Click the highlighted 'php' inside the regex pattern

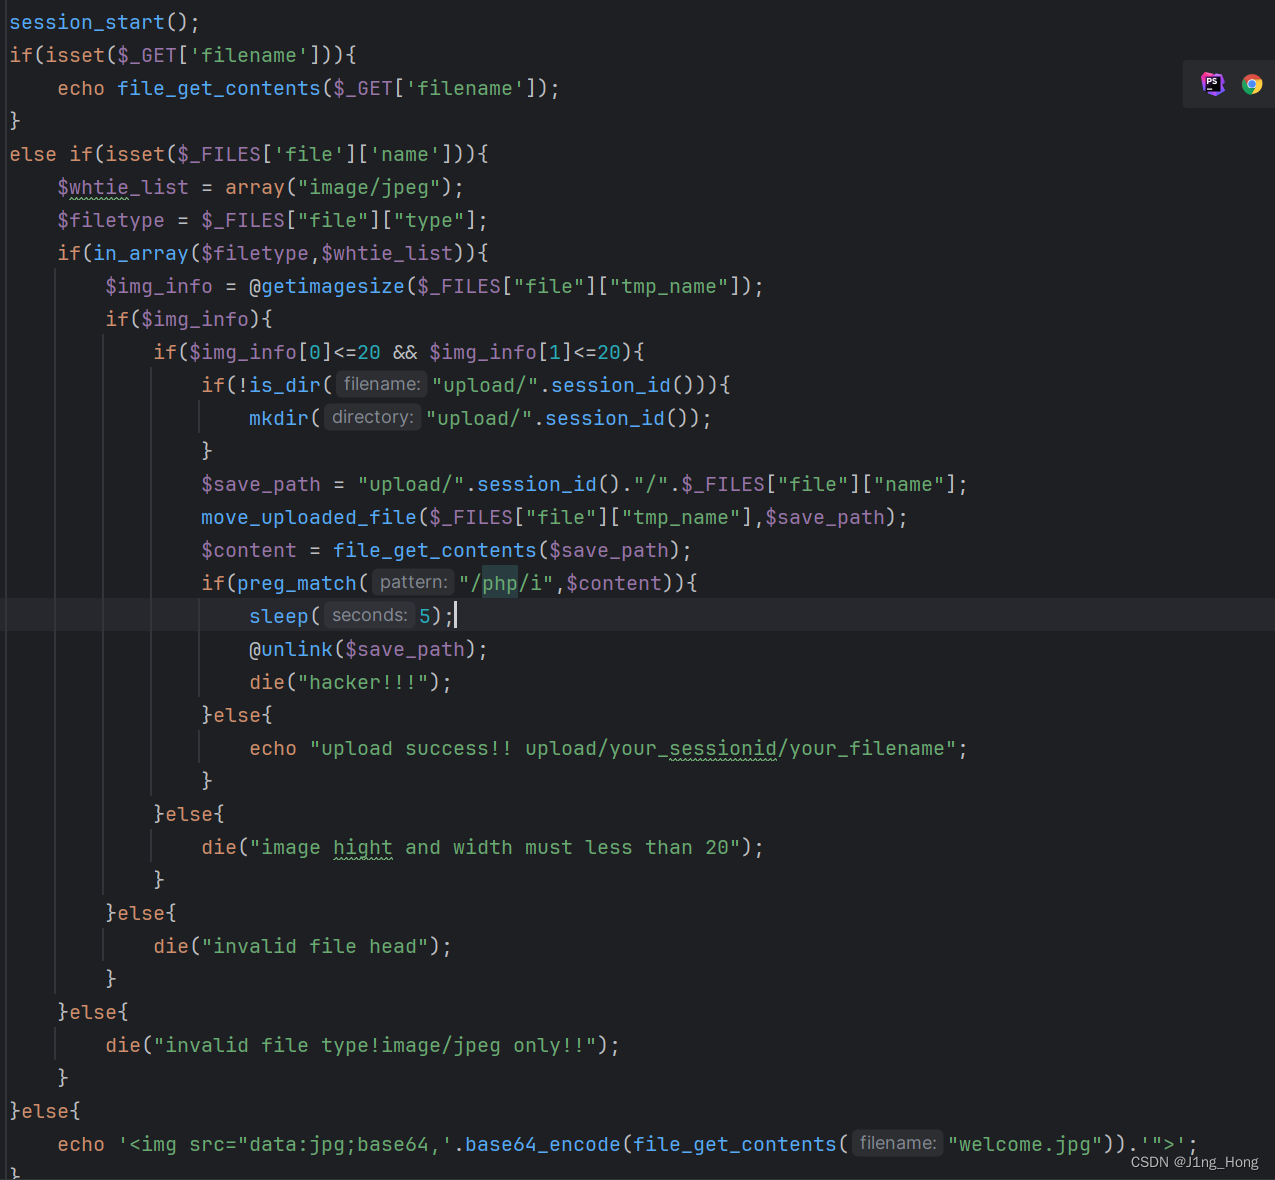pyautogui.click(x=499, y=582)
